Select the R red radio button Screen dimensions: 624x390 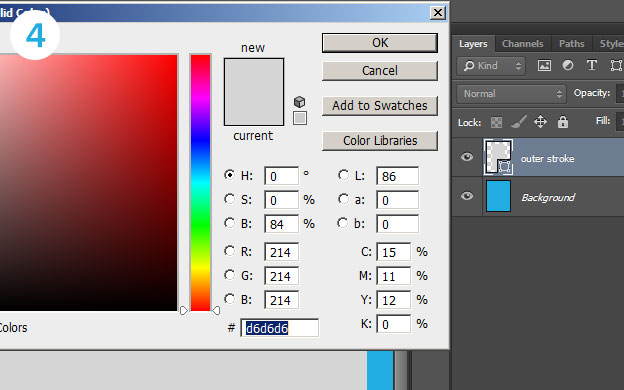pyautogui.click(x=229, y=251)
